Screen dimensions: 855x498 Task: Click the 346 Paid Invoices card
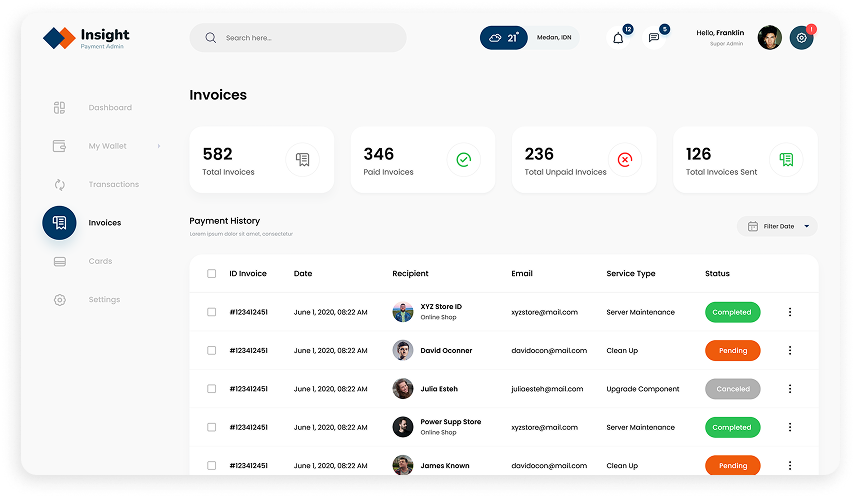423,160
